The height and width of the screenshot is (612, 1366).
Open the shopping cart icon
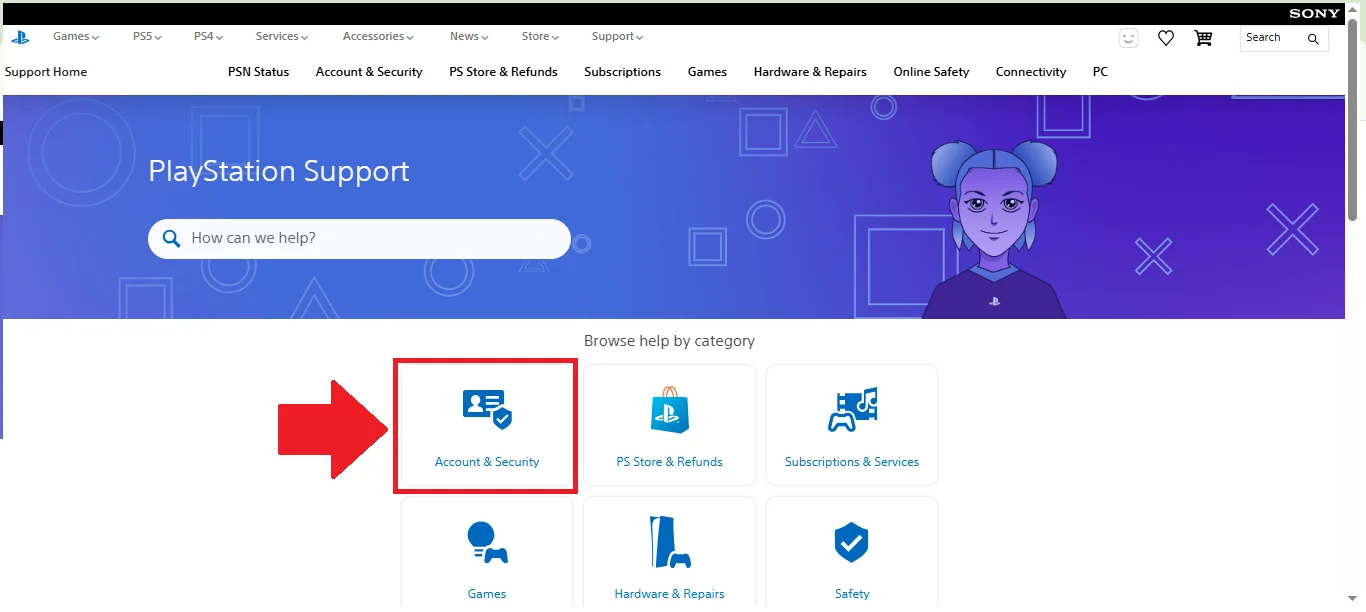coord(1203,38)
